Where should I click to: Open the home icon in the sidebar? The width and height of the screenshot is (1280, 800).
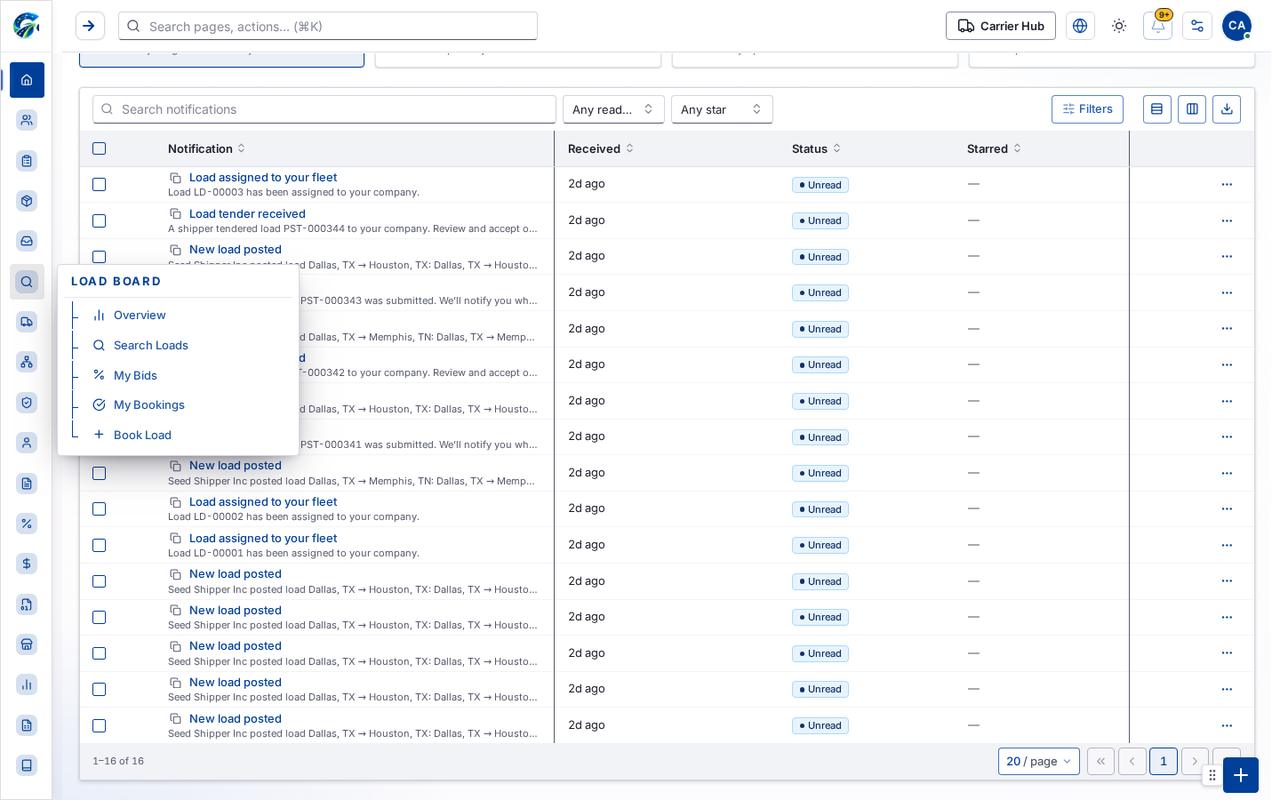pyautogui.click(x=27, y=80)
